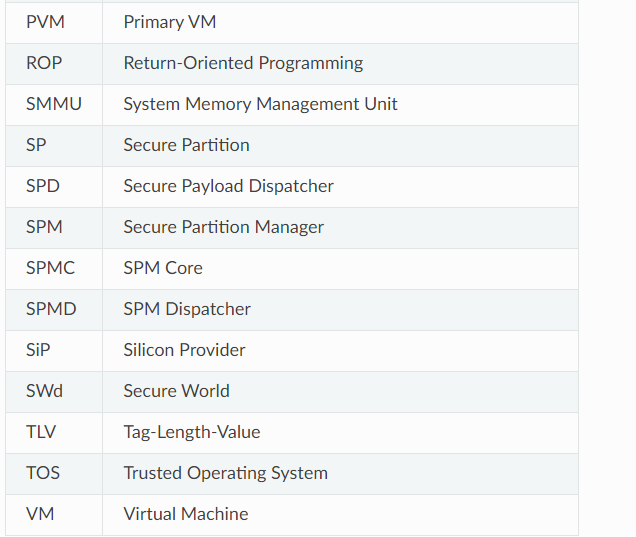Image resolution: width=636 pixels, height=537 pixels.
Task: Select Trusted Operating System text
Action: coord(225,473)
